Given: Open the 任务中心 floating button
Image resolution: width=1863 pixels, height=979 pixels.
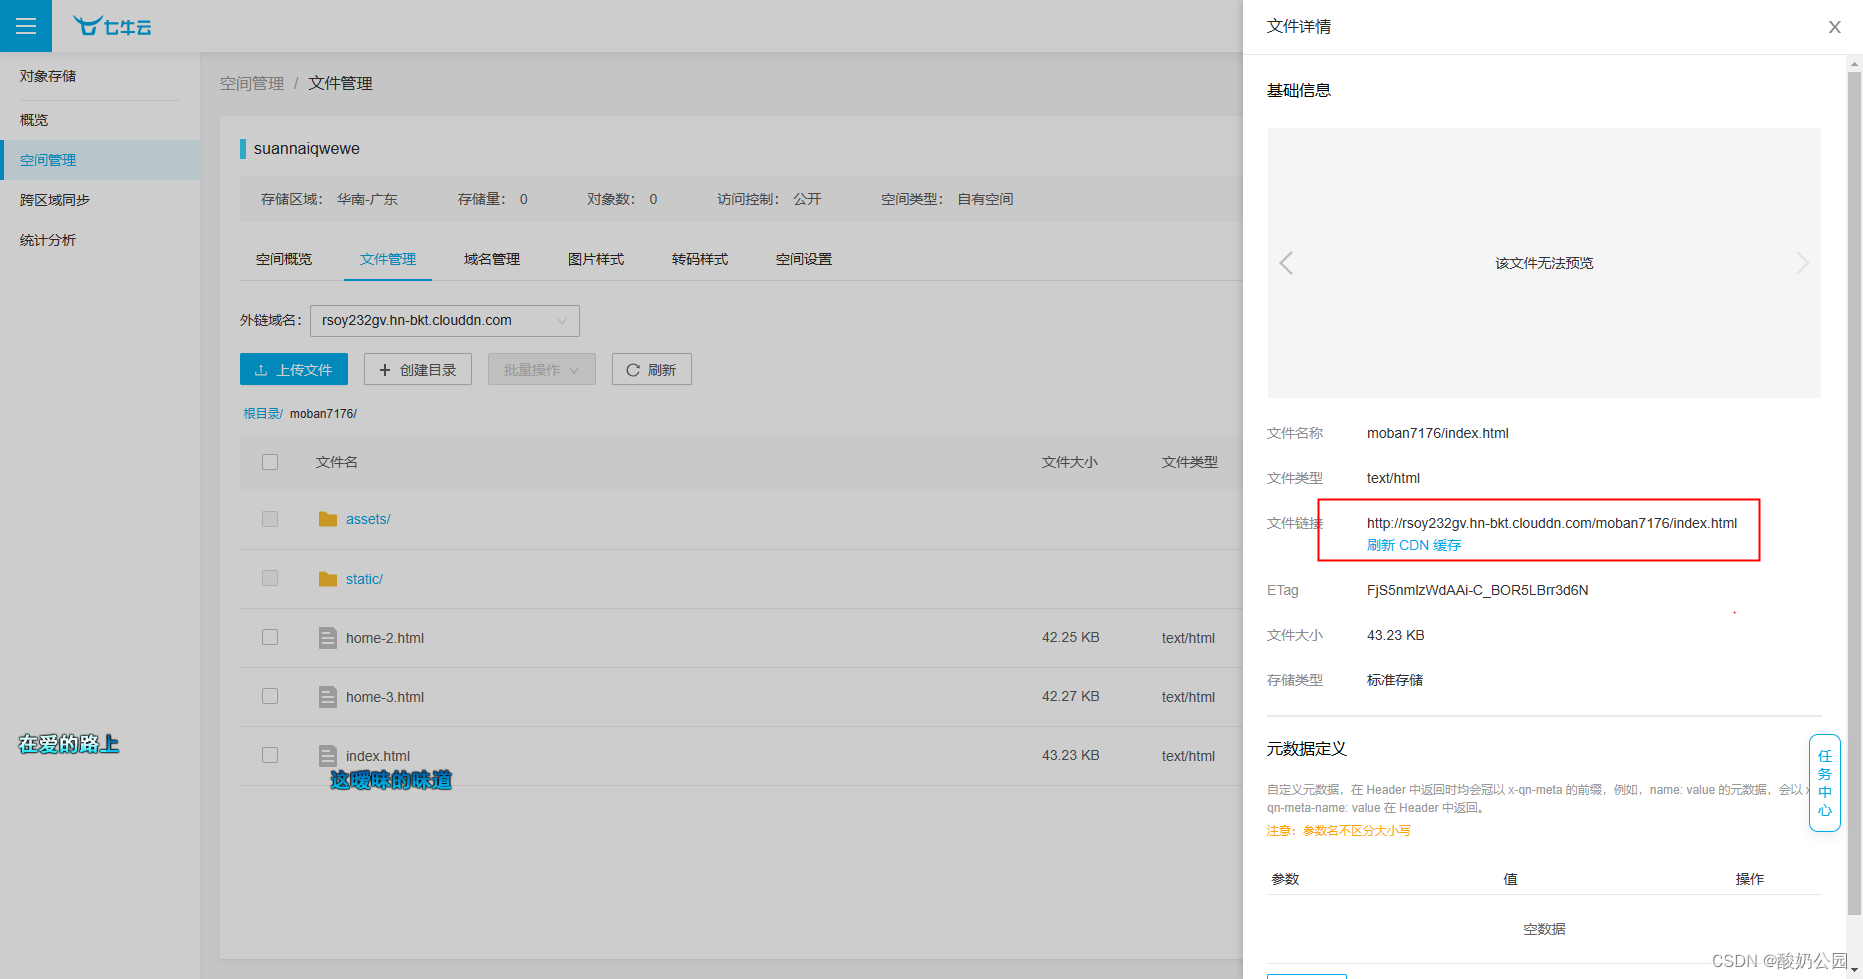Looking at the screenshot, I should coord(1825,783).
